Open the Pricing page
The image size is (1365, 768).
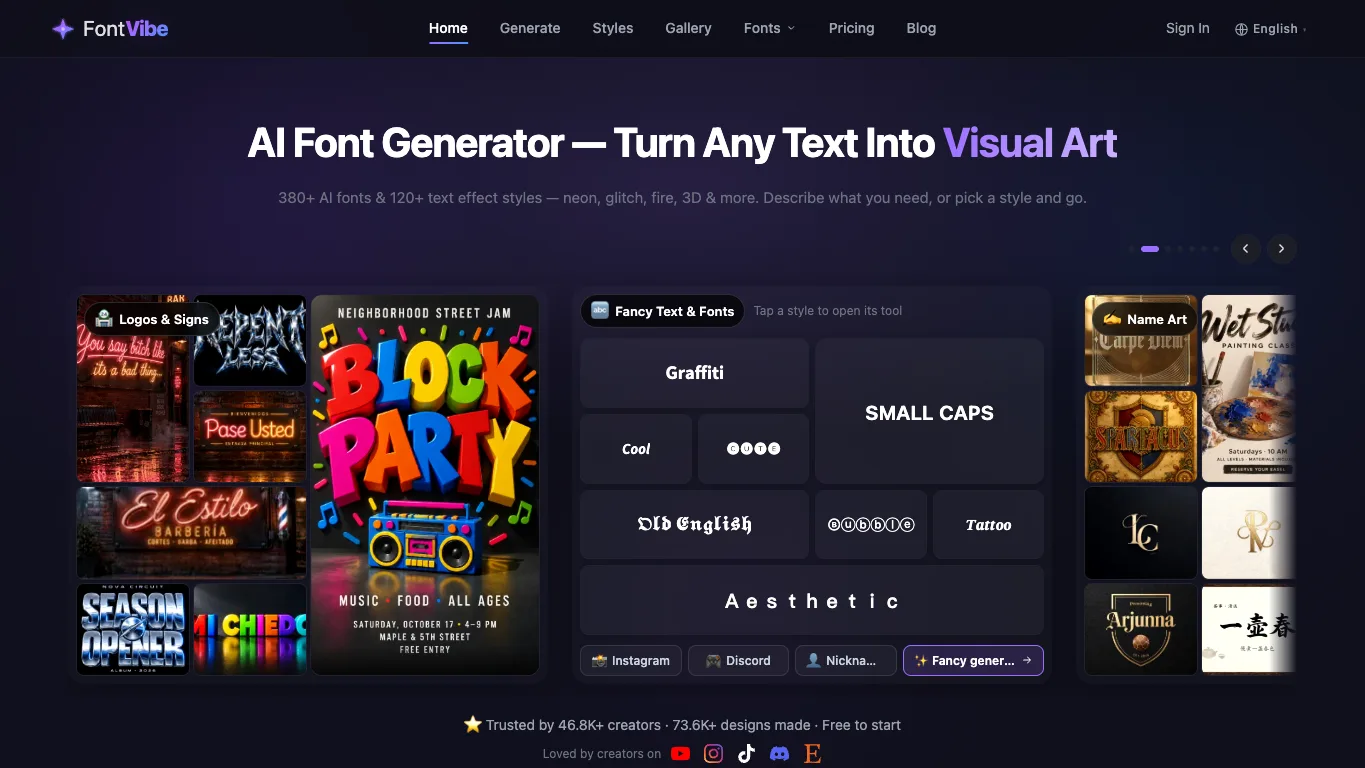(x=852, y=28)
